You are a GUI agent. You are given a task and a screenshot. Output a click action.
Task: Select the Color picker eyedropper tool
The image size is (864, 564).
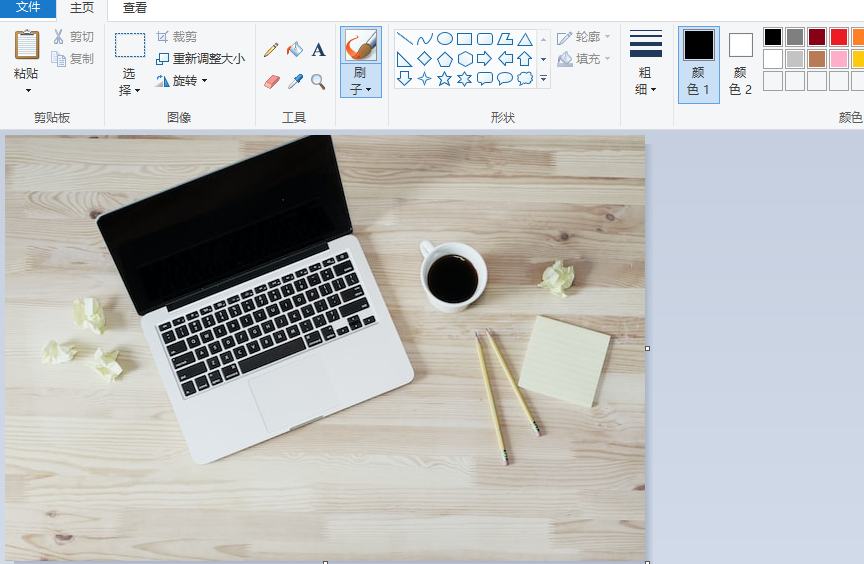click(295, 82)
